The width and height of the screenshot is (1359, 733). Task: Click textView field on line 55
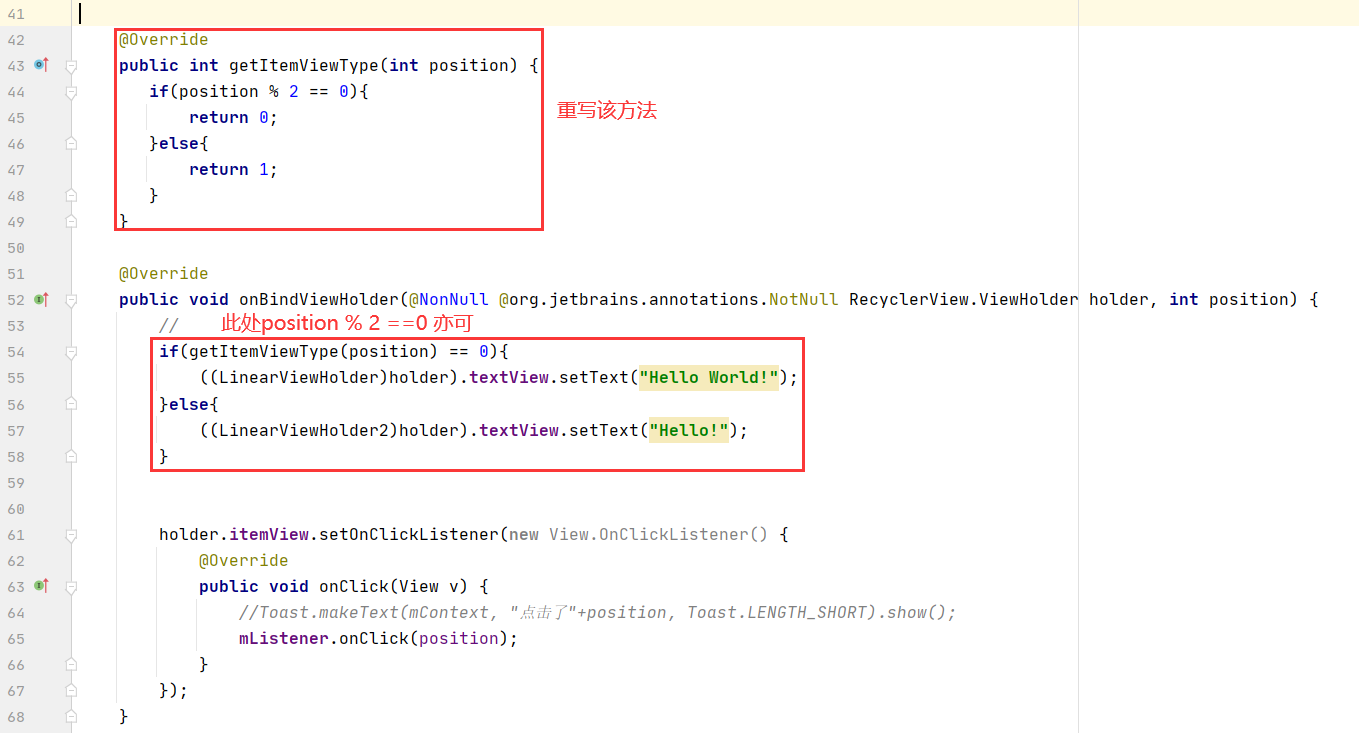[x=509, y=378]
